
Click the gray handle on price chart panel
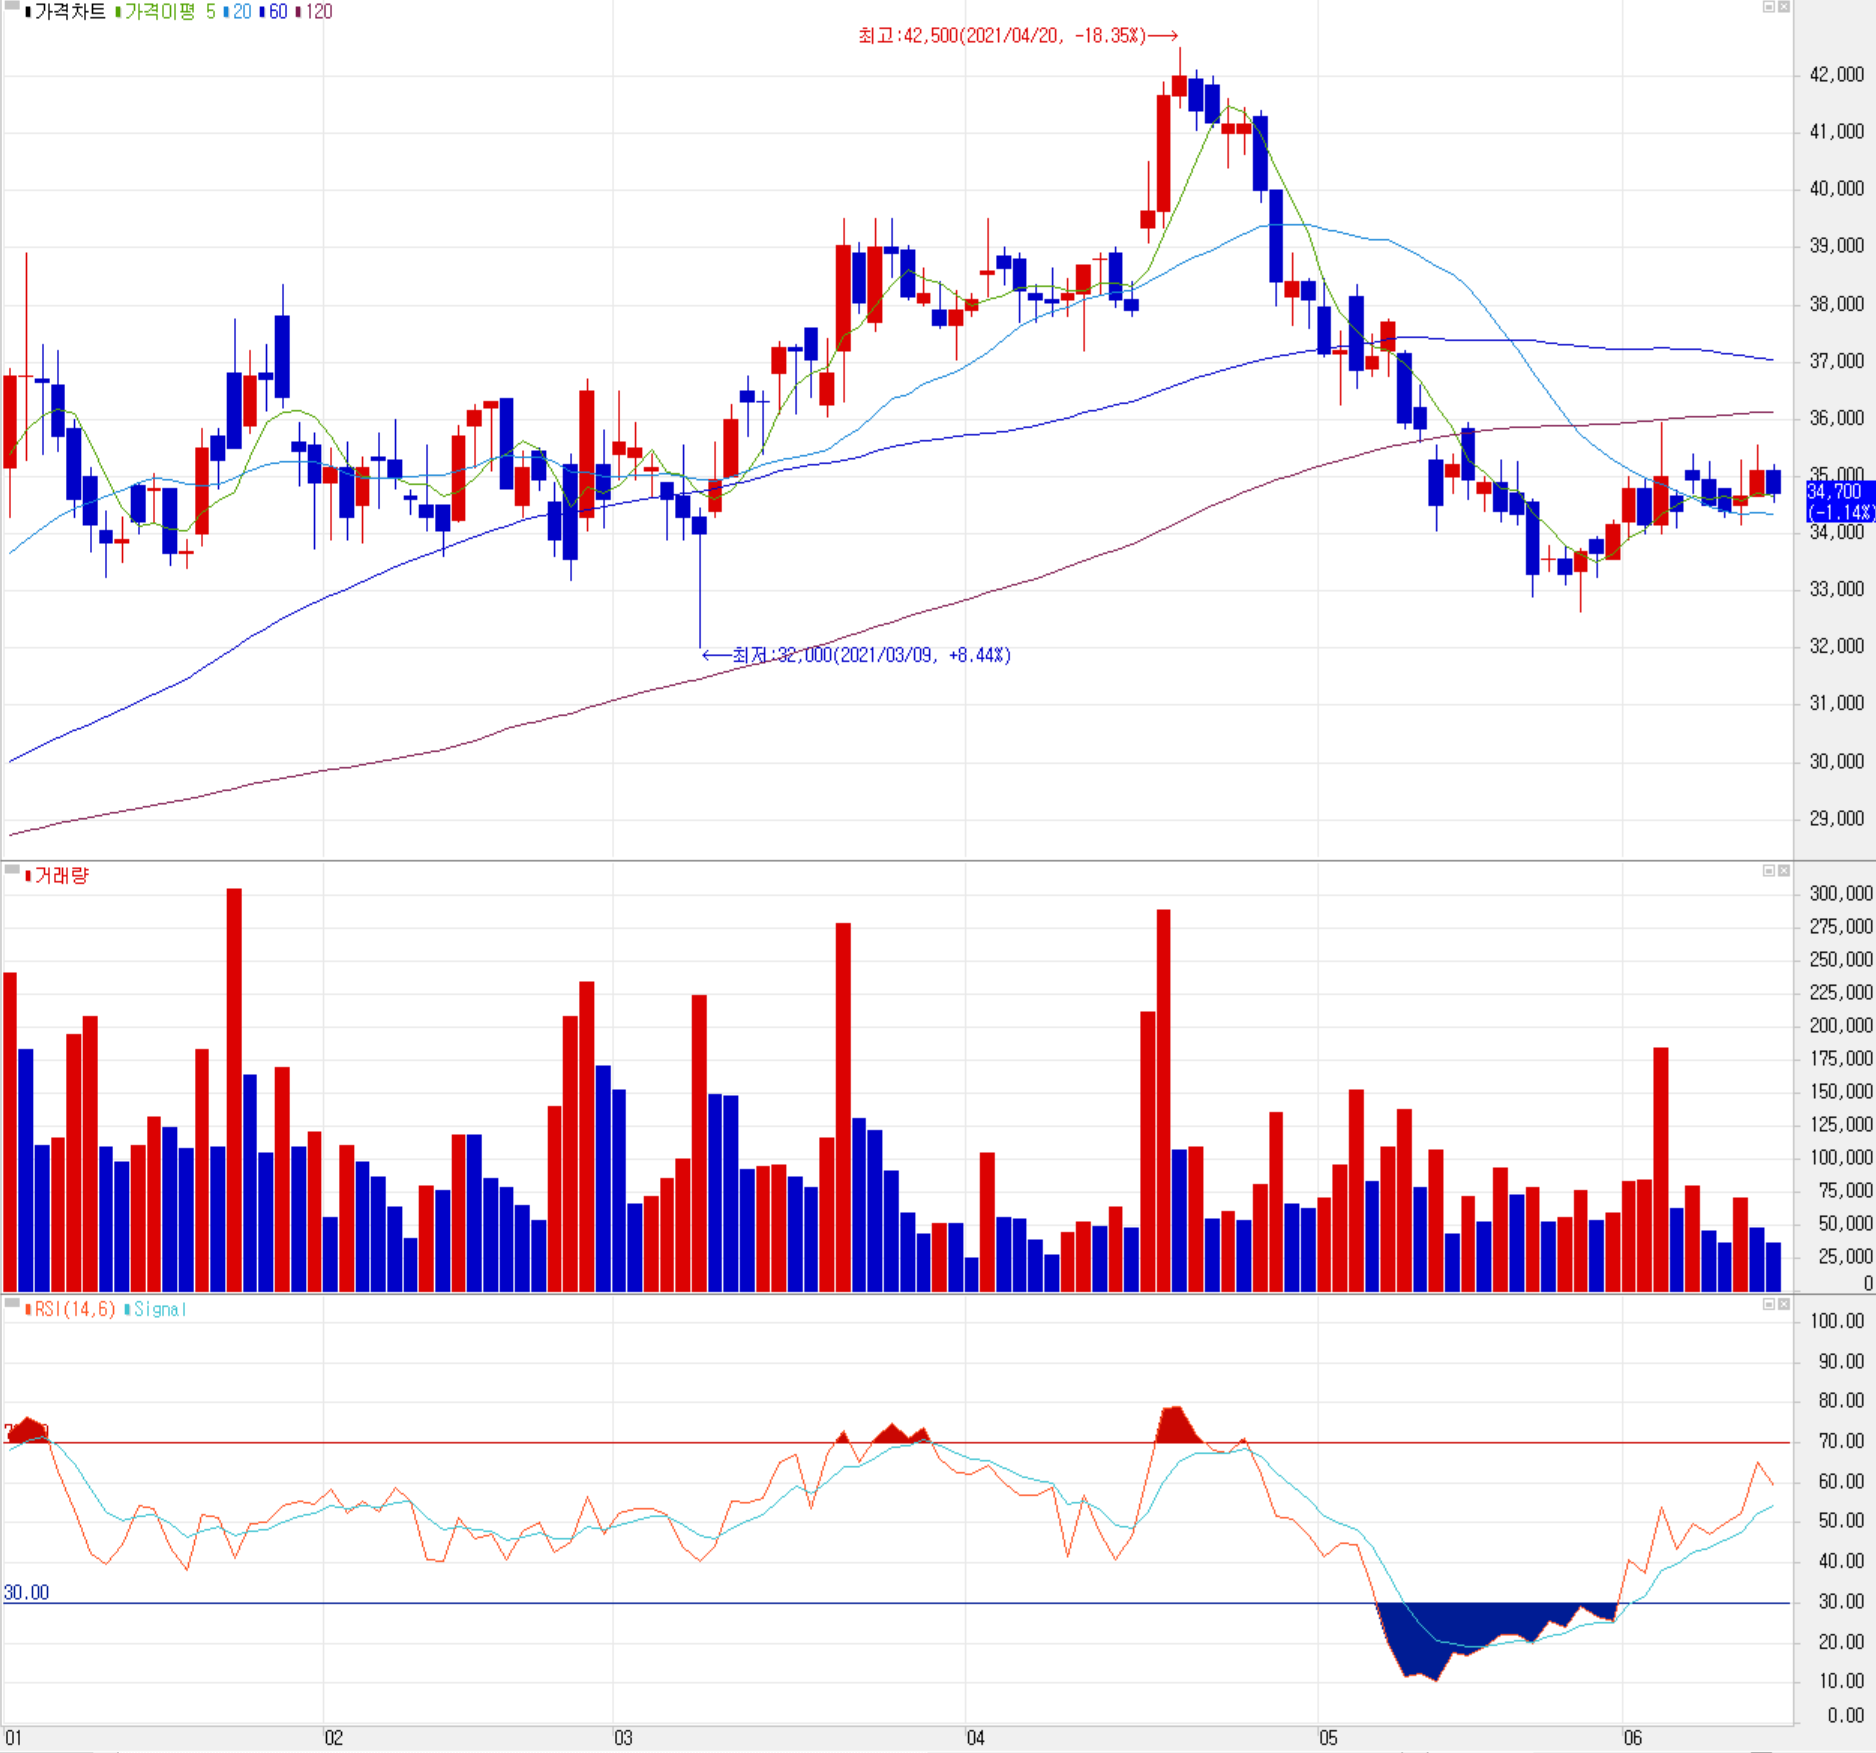(x=12, y=6)
